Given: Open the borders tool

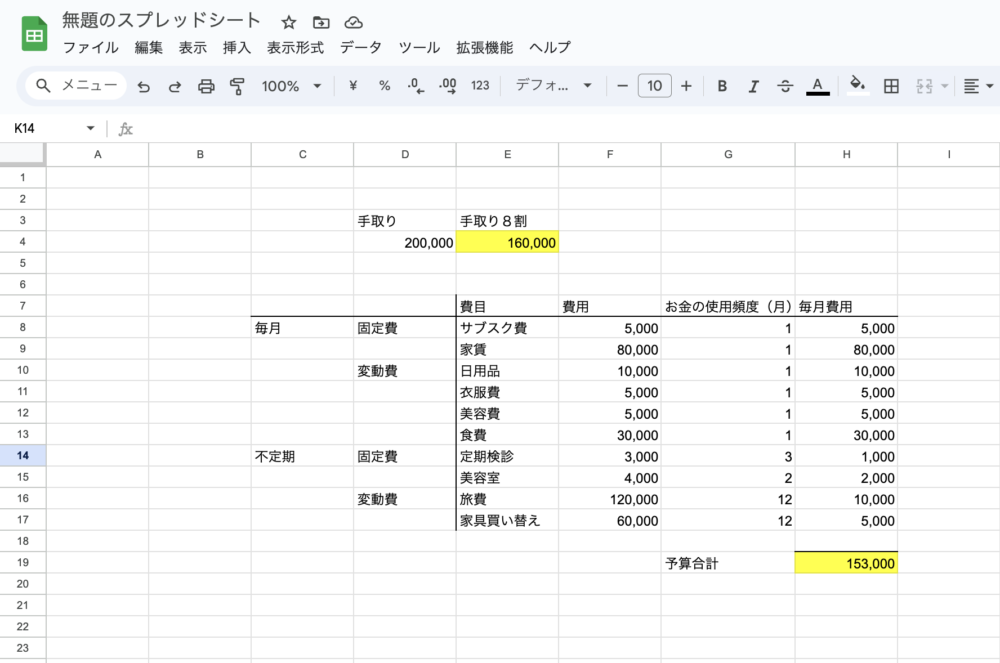Looking at the screenshot, I should [x=891, y=86].
